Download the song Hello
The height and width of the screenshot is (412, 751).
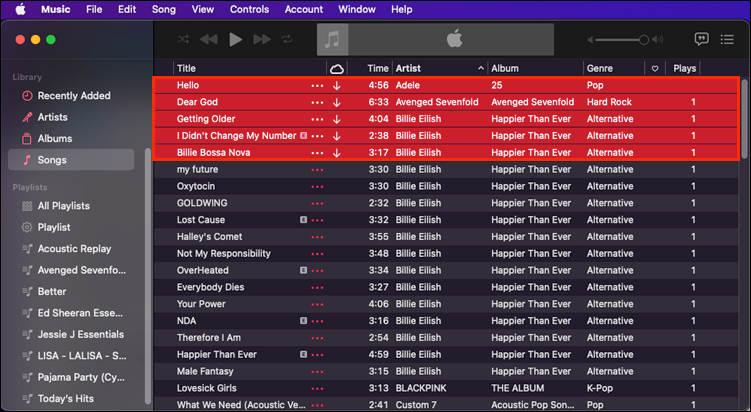coord(337,85)
